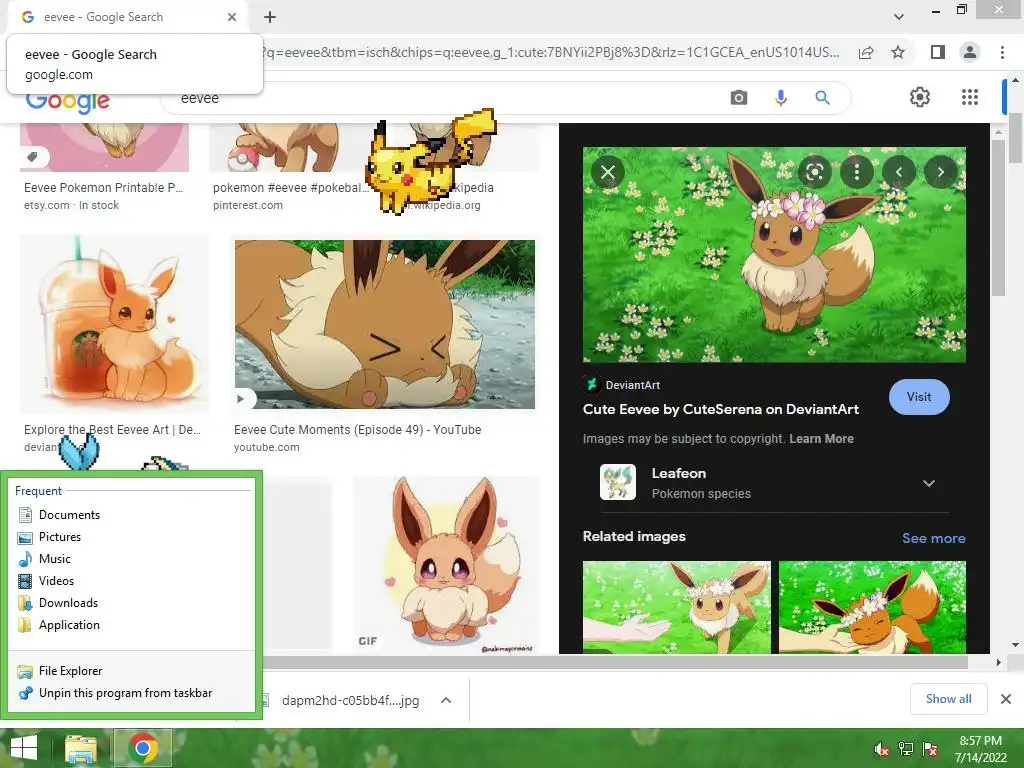
Task: Expand options for downloaded jpg file
Action: [446, 700]
